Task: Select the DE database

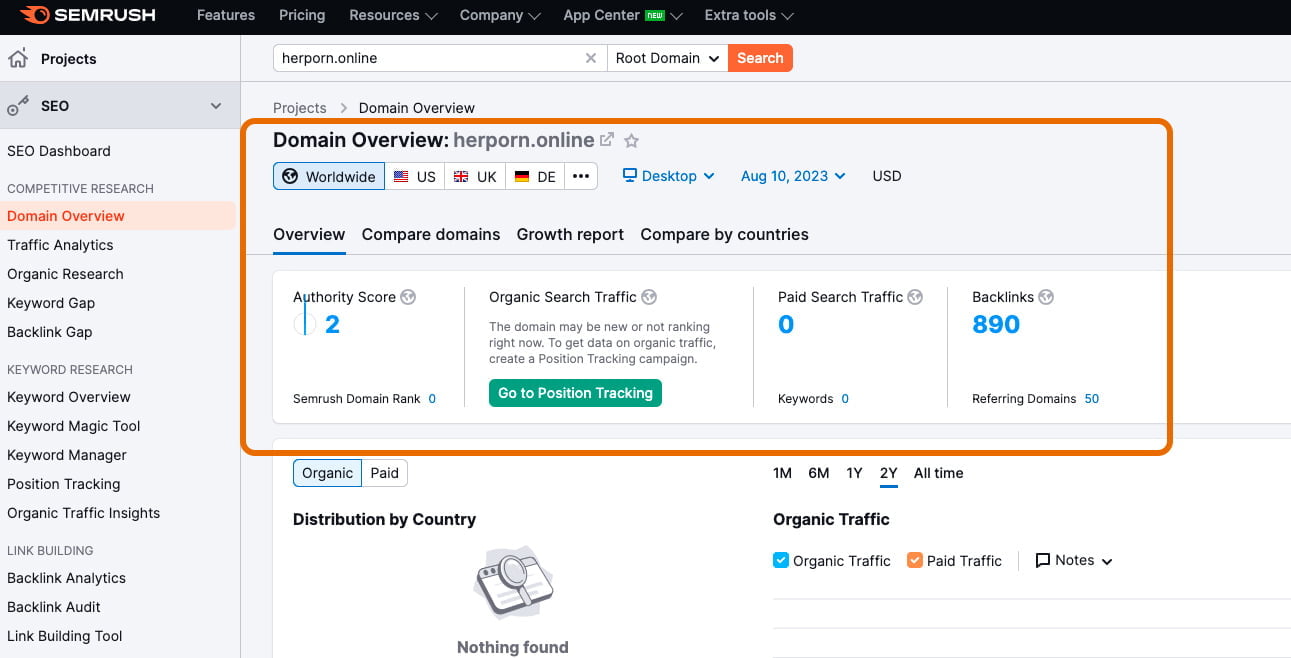Action: pos(535,176)
